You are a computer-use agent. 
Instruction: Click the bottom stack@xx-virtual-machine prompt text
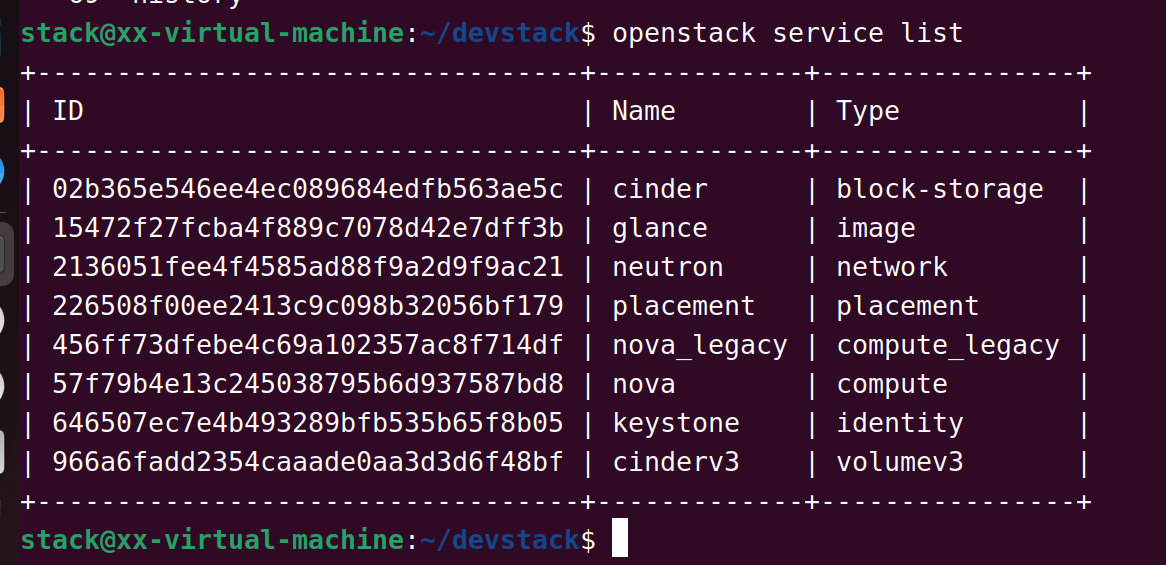(x=212, y=540)
